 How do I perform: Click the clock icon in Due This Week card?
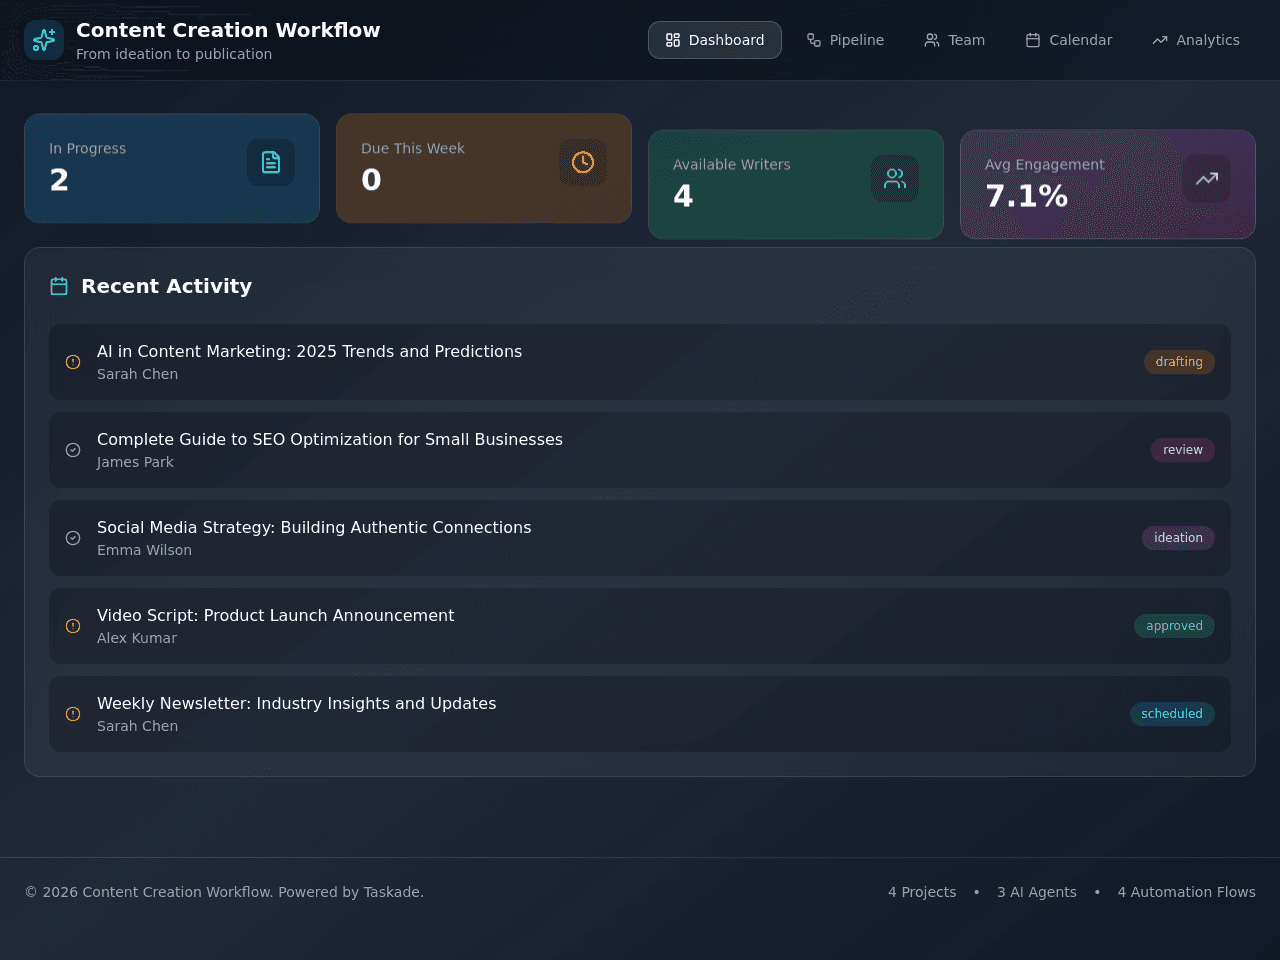583,162
